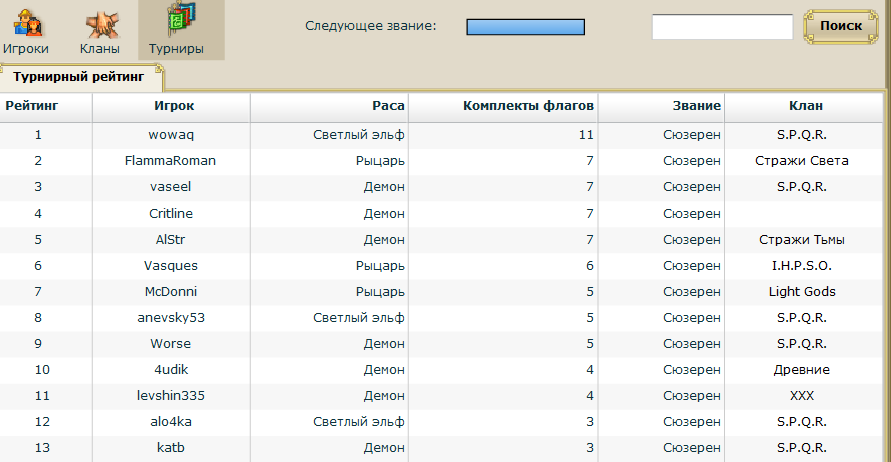This screenshot has height=462, width=891.
Task: Sort by the Клан column header
Action: tap(805, 105)
